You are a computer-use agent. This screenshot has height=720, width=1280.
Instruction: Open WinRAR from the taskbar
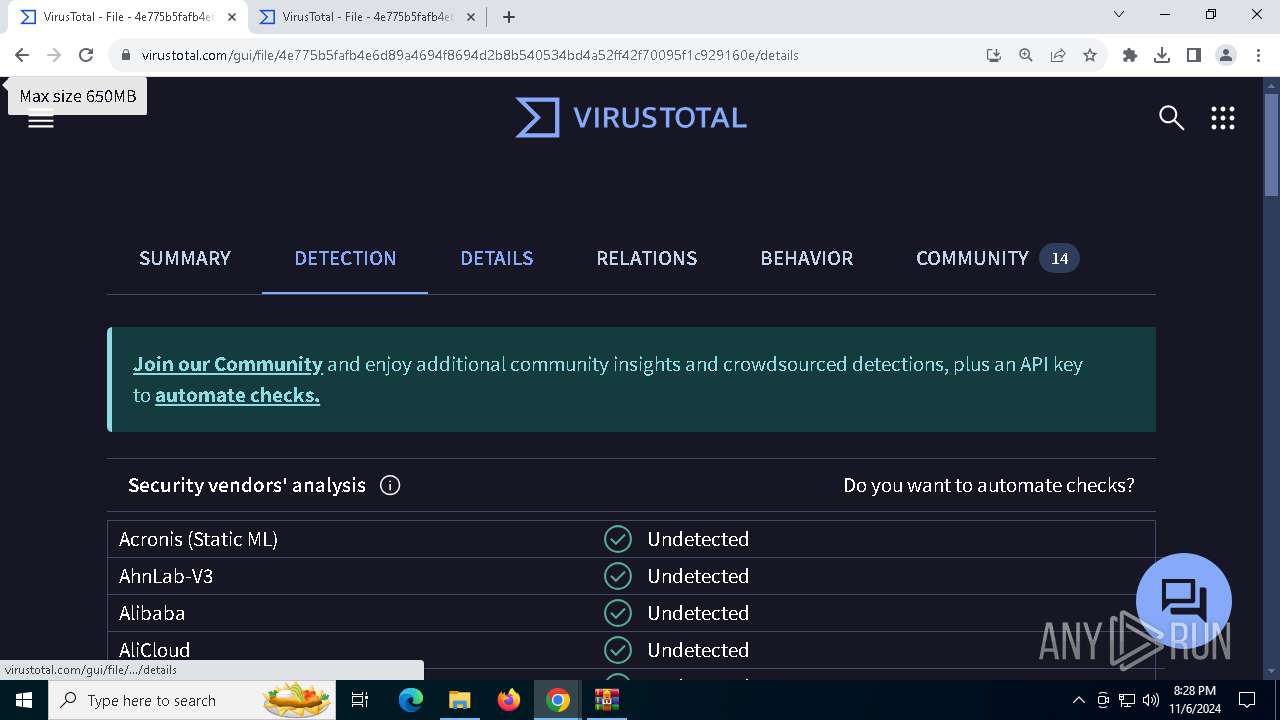pos(607,700)
